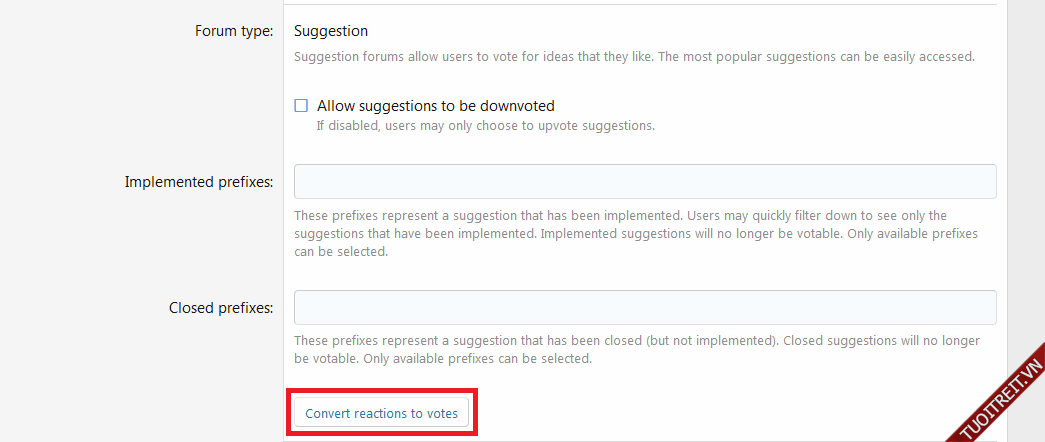Enable Allow suggestions to be downvoted checkbox

click(x=301, y=106)
